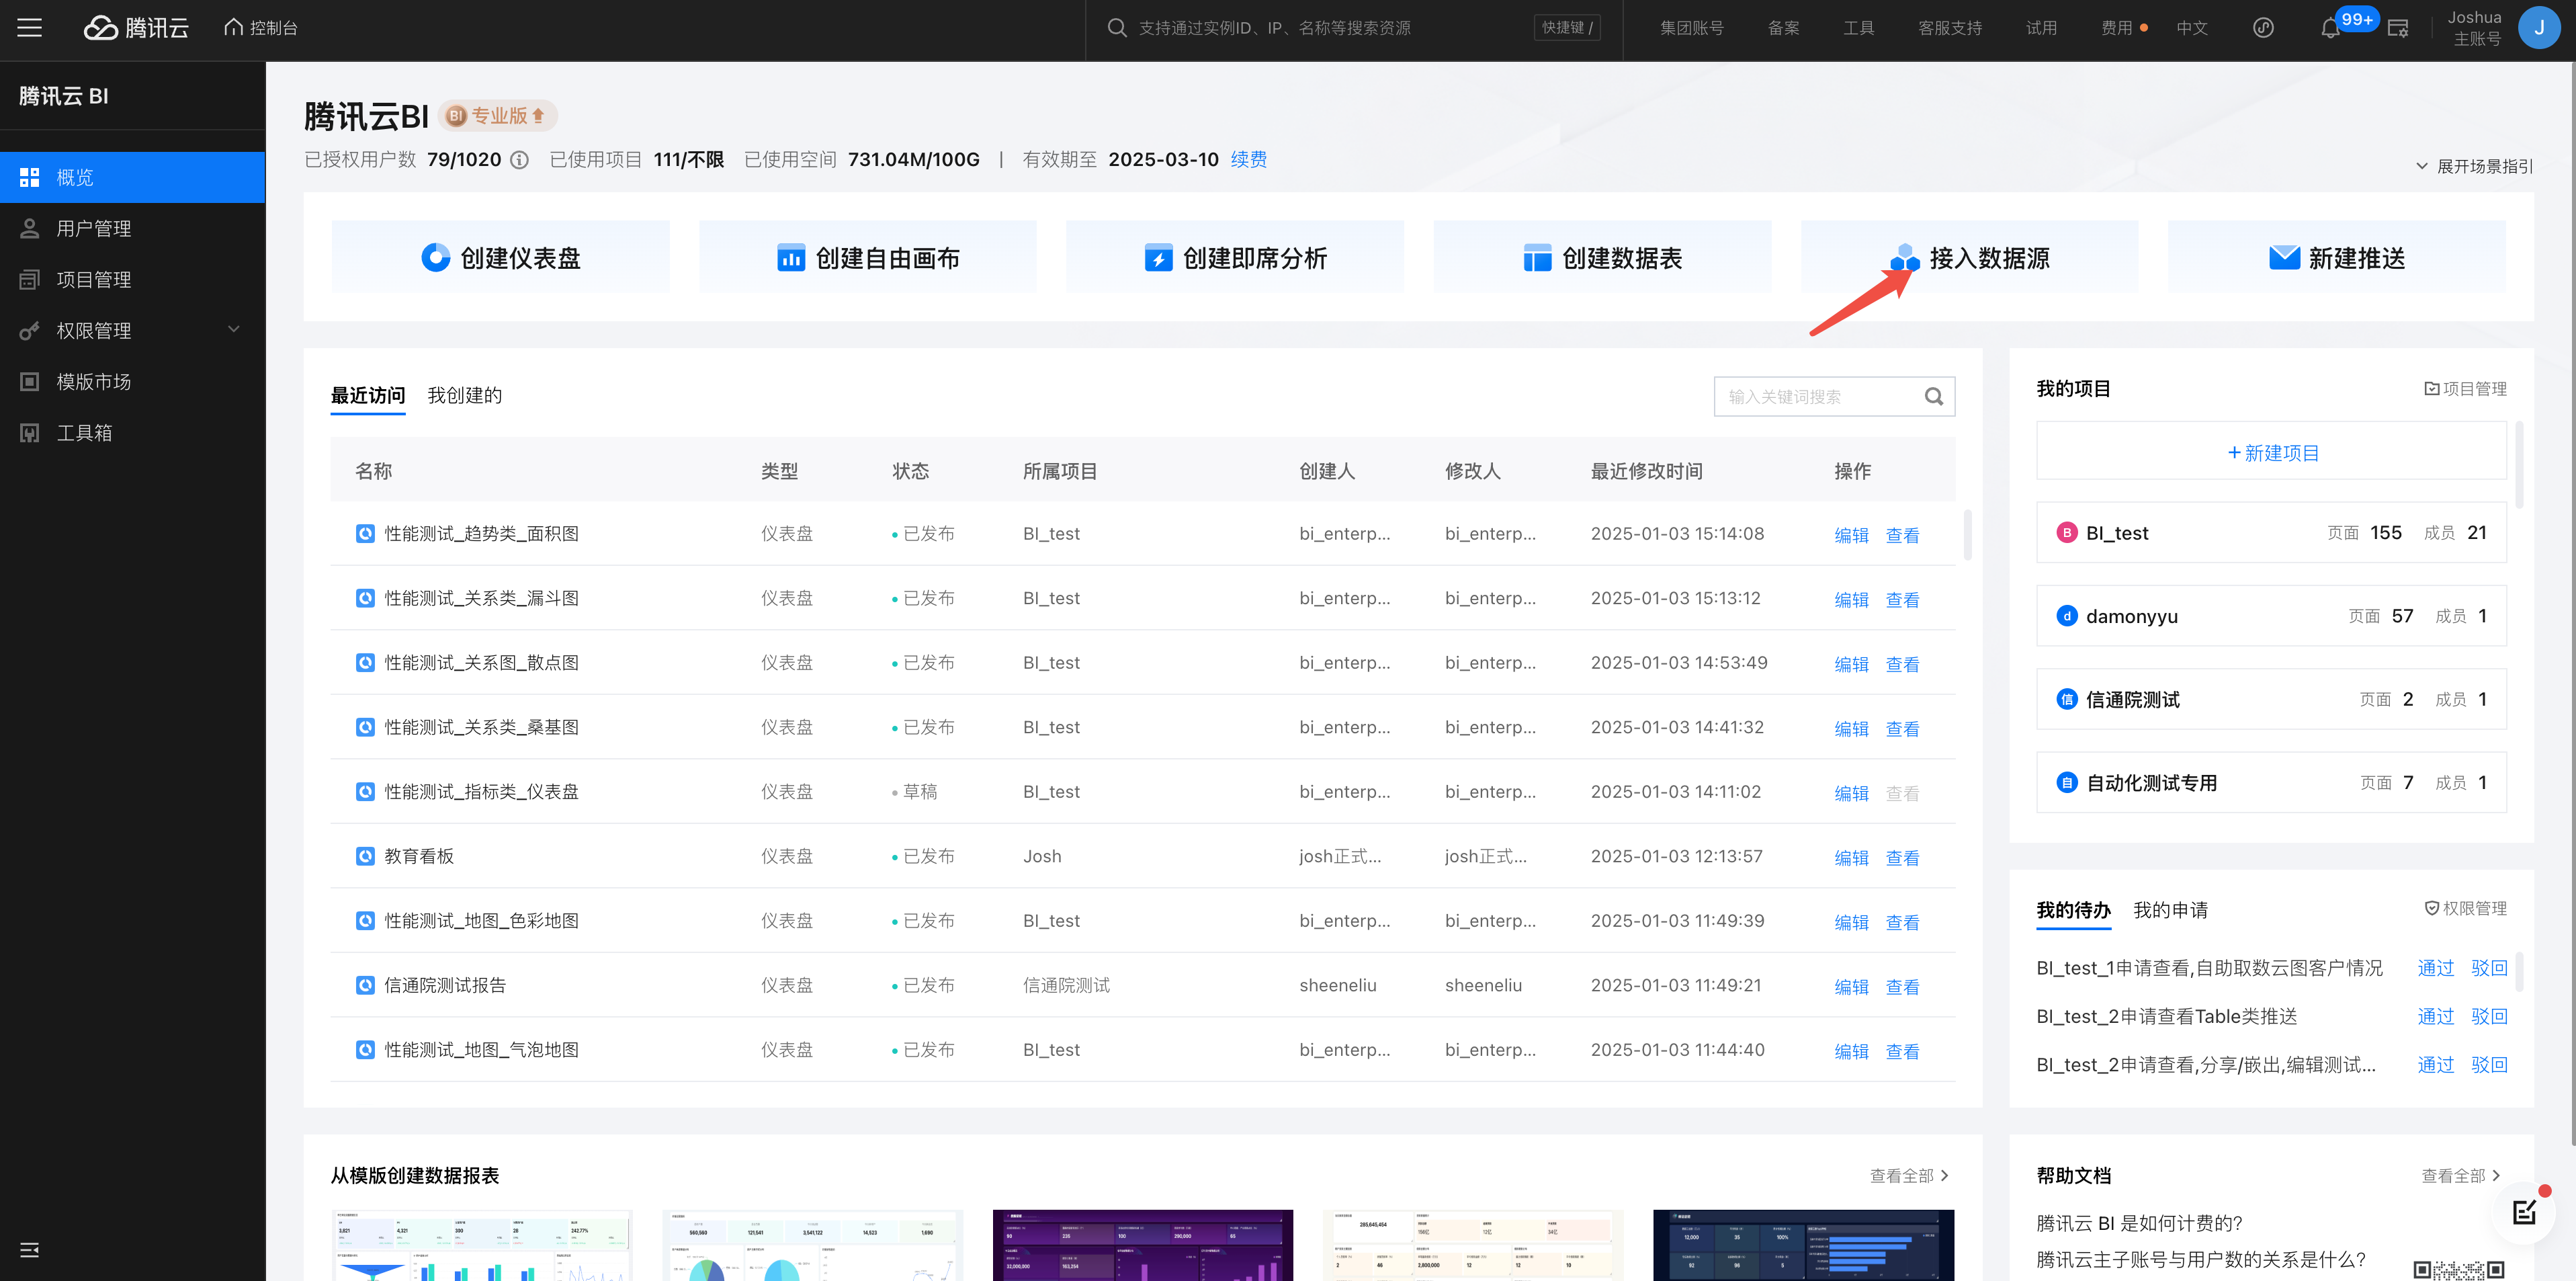Open the floating feedback edit icon
Screen dimensions: 2576x1281
click(x=2523, y=1212)
